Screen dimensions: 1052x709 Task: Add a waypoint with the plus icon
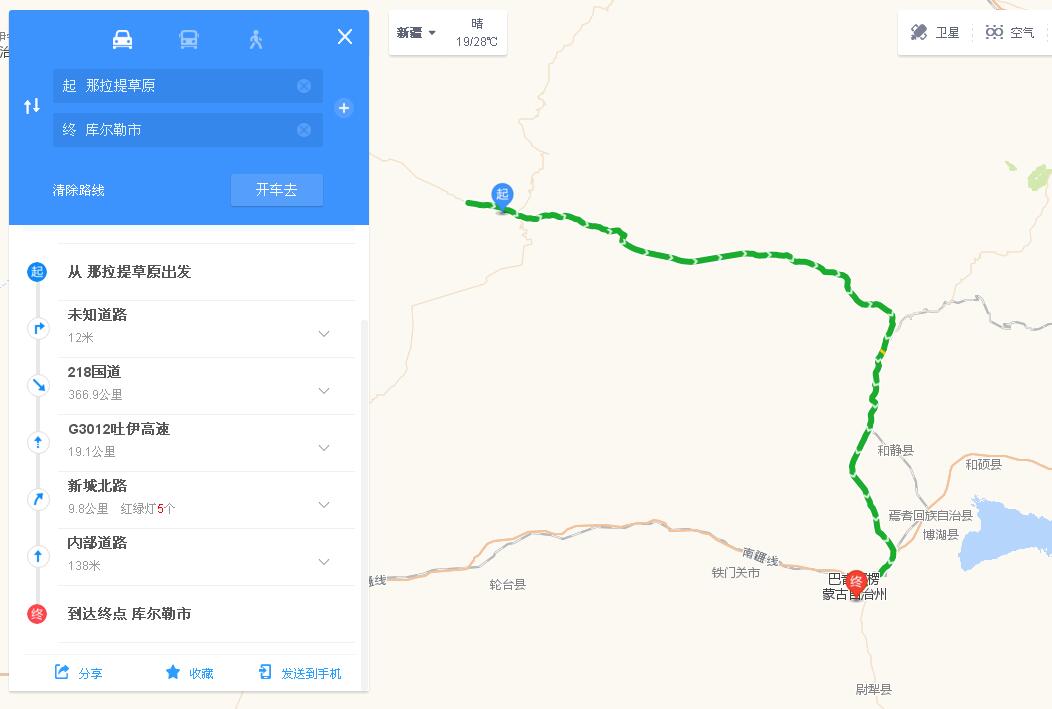344,108
